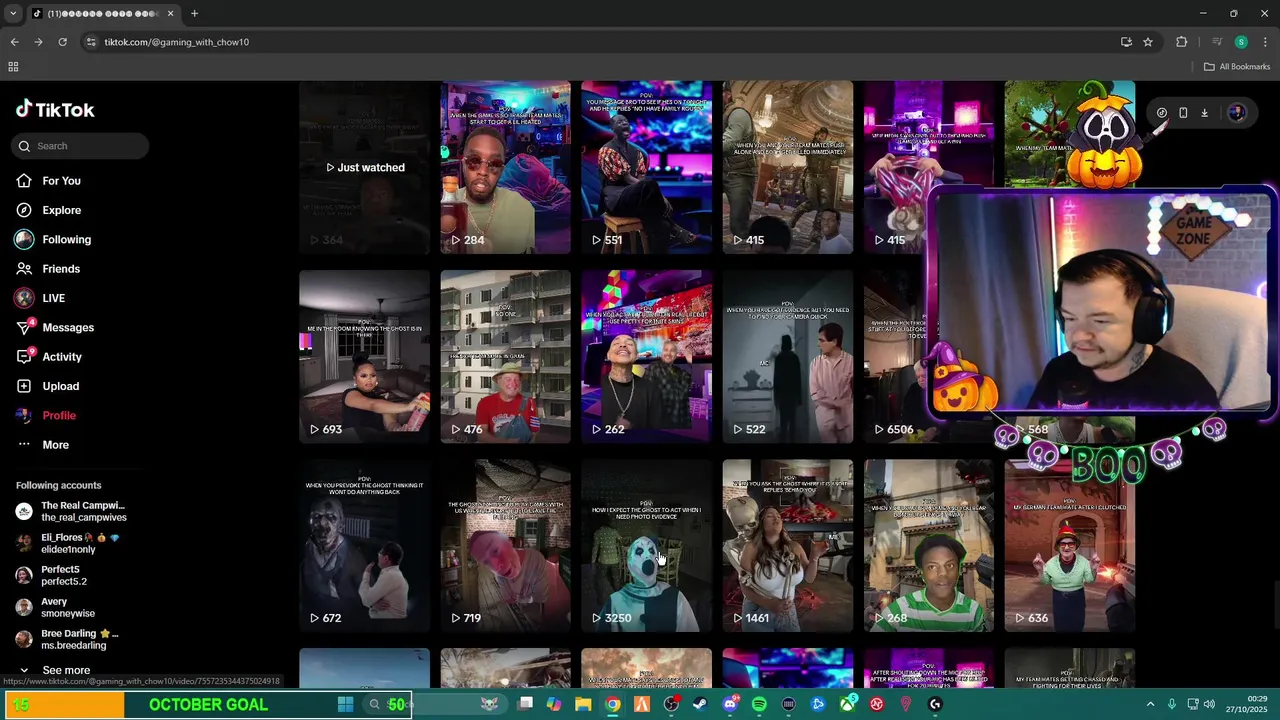Focus the TikTok search field
This screenshot has width=1280, height=720.
[80, 146]
